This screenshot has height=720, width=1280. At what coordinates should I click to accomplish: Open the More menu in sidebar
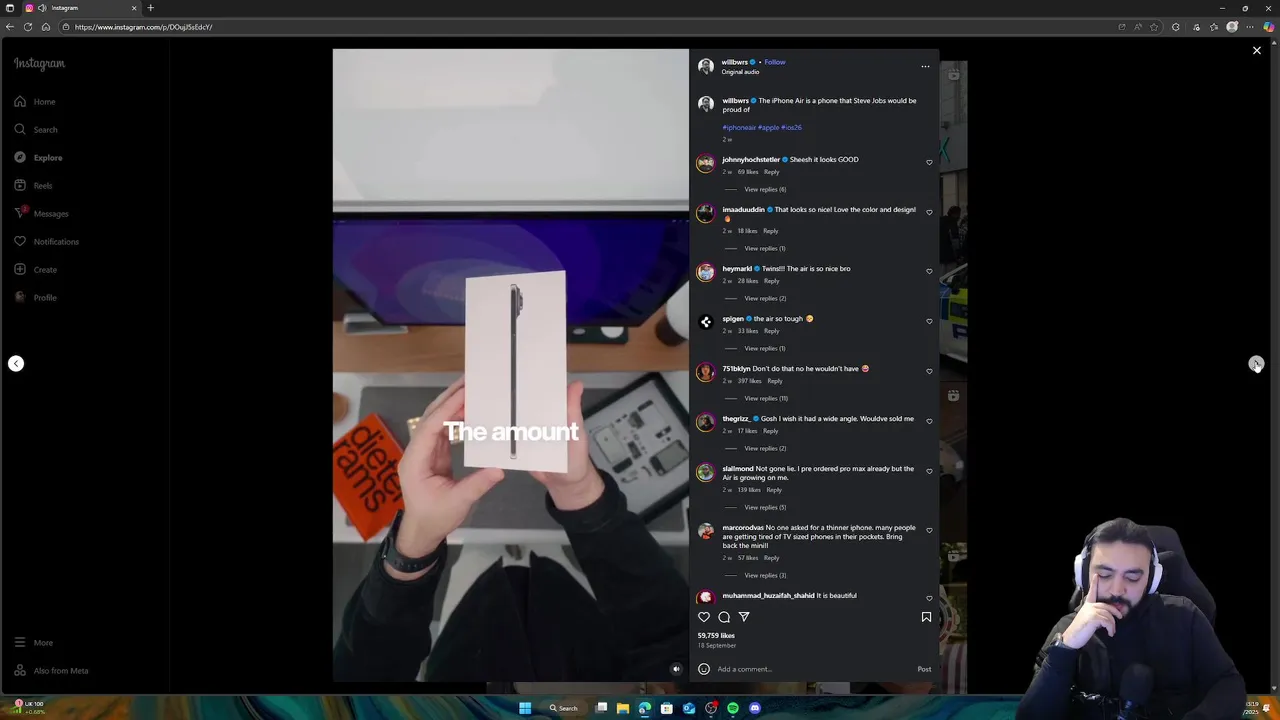tap(33, 643)
